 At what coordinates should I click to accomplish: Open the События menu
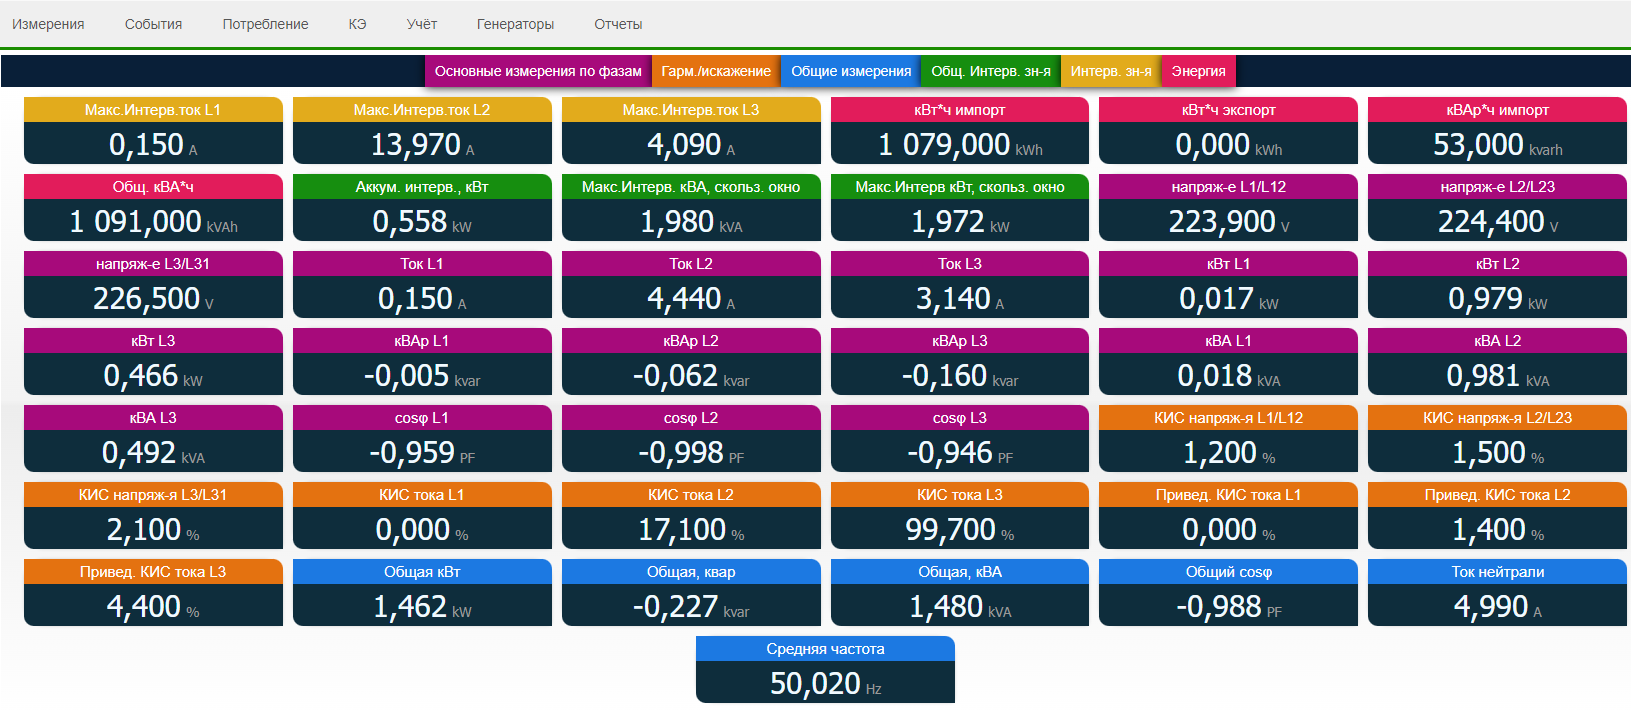pos(153,24)
